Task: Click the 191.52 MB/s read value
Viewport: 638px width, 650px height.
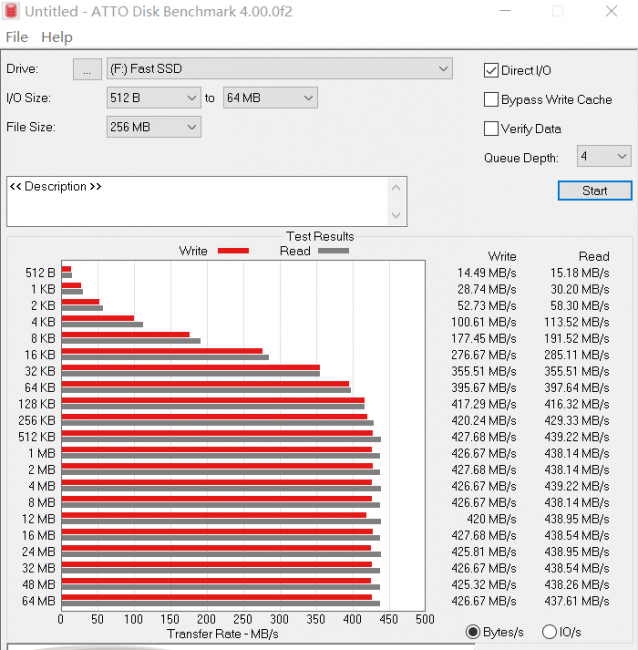Action: pos(577,339)
